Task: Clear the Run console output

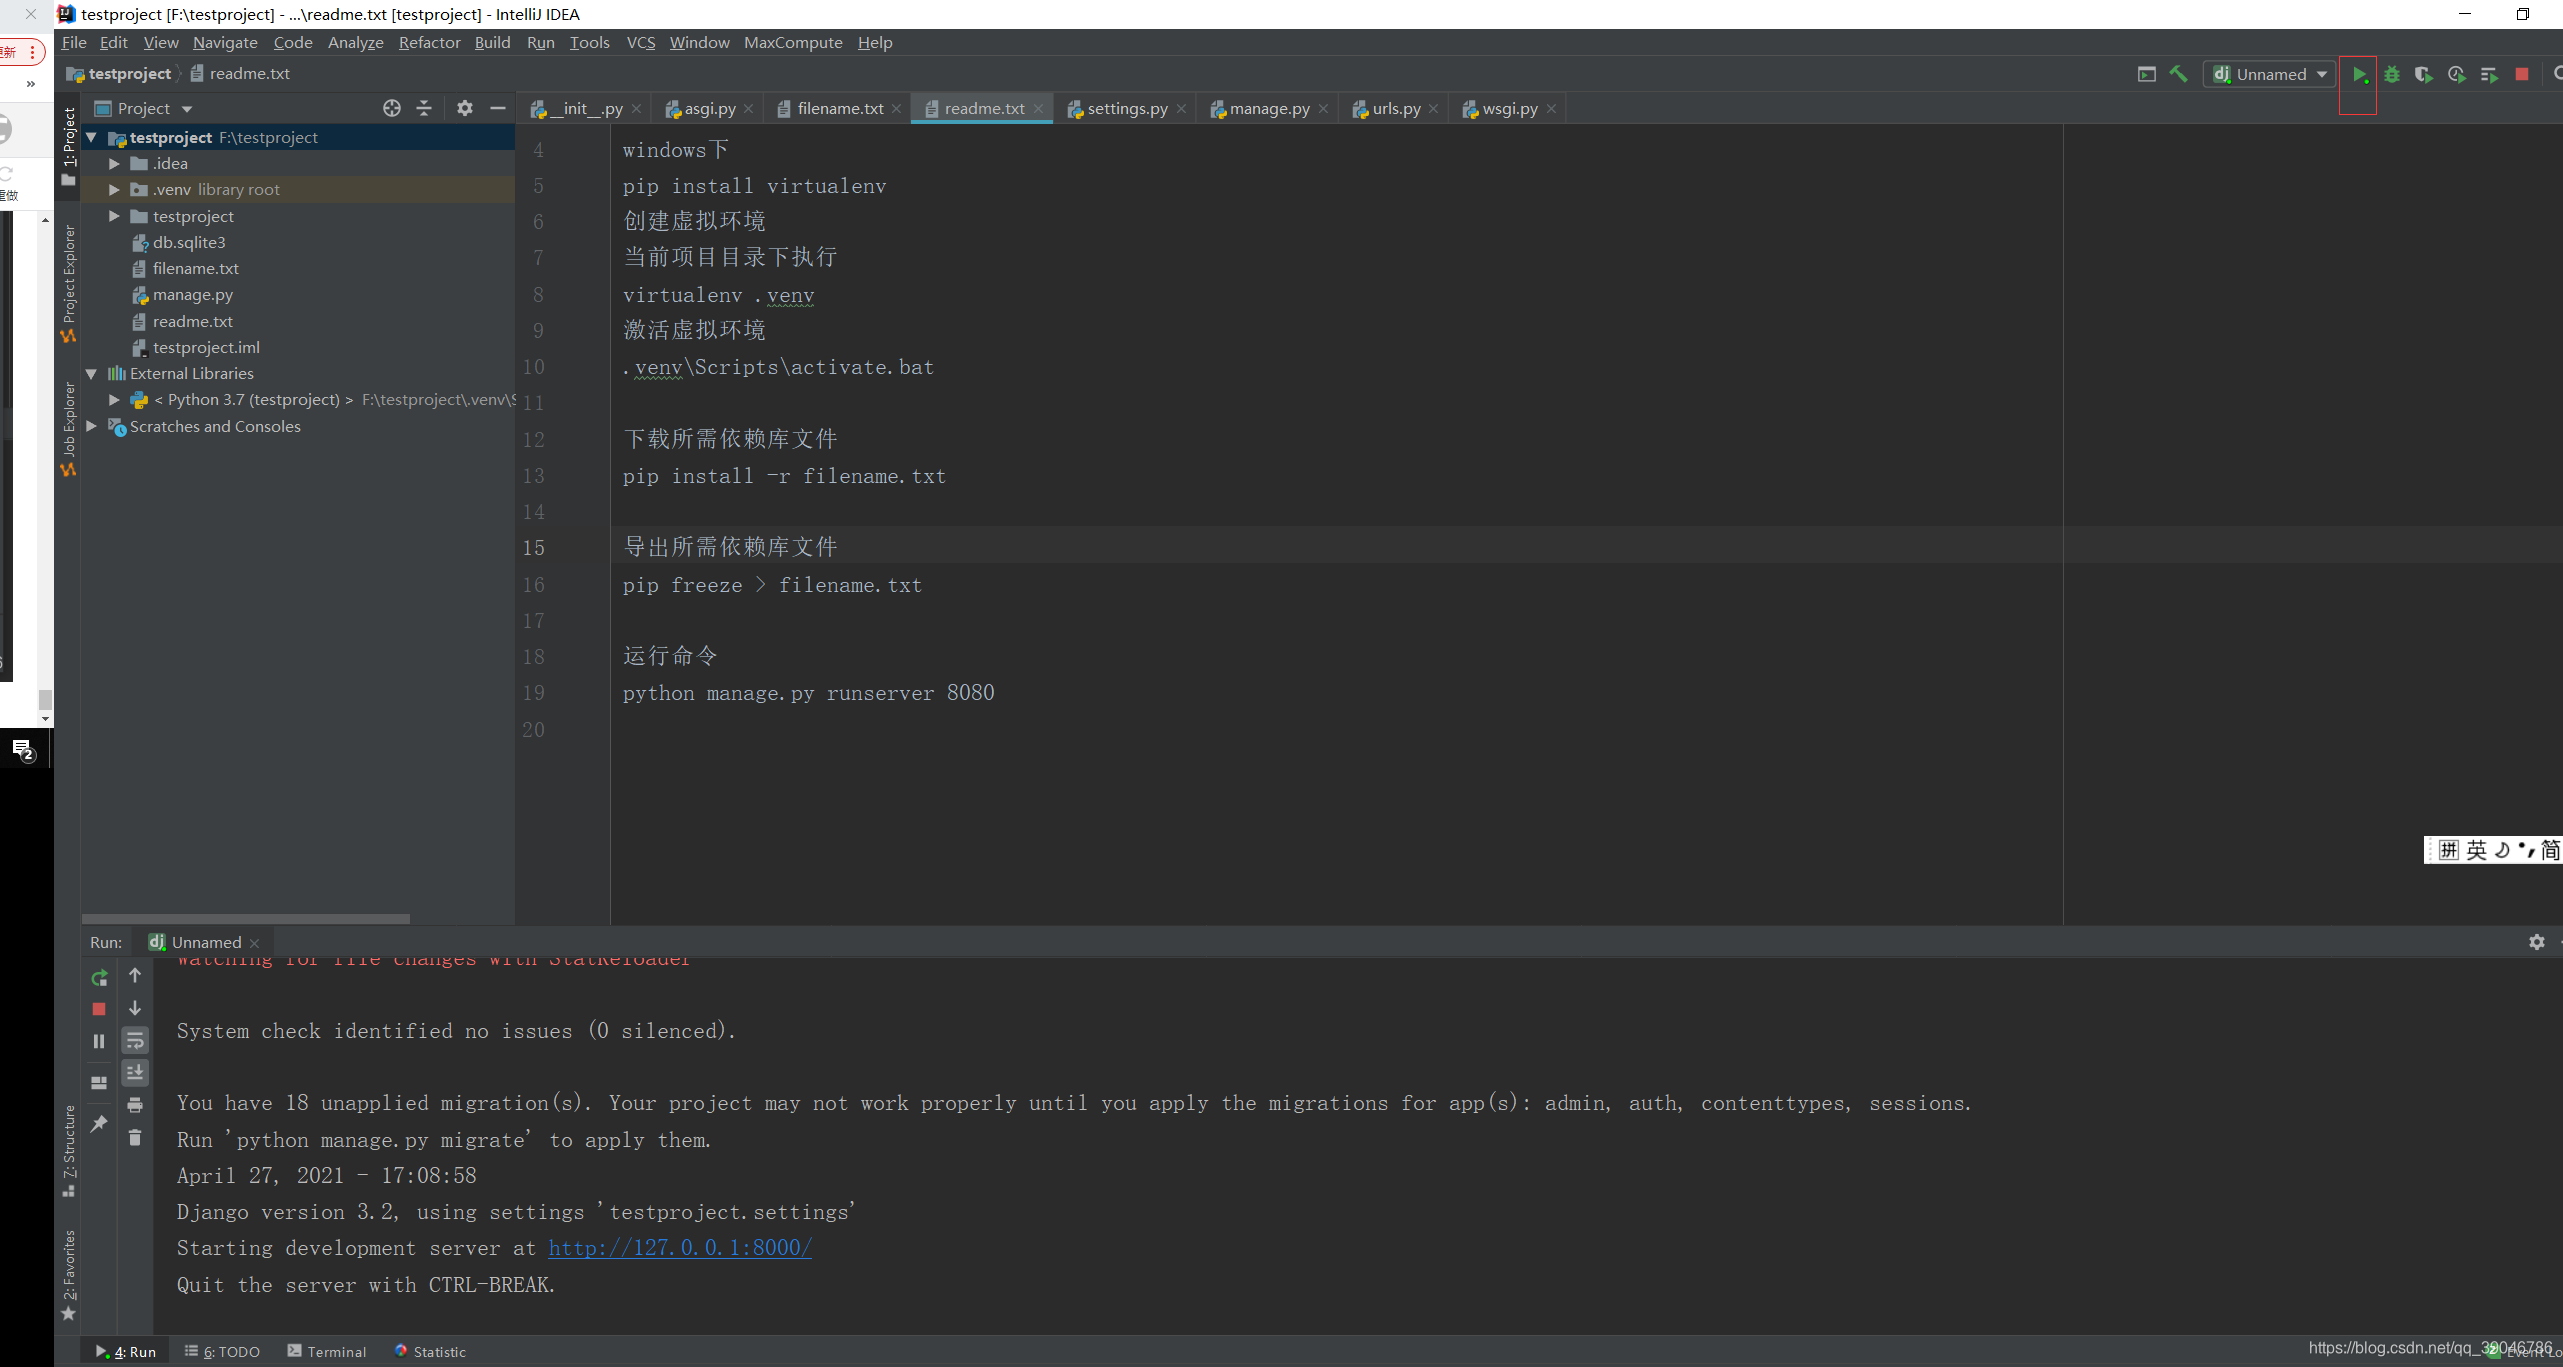Action: (x=135, y=1137)
